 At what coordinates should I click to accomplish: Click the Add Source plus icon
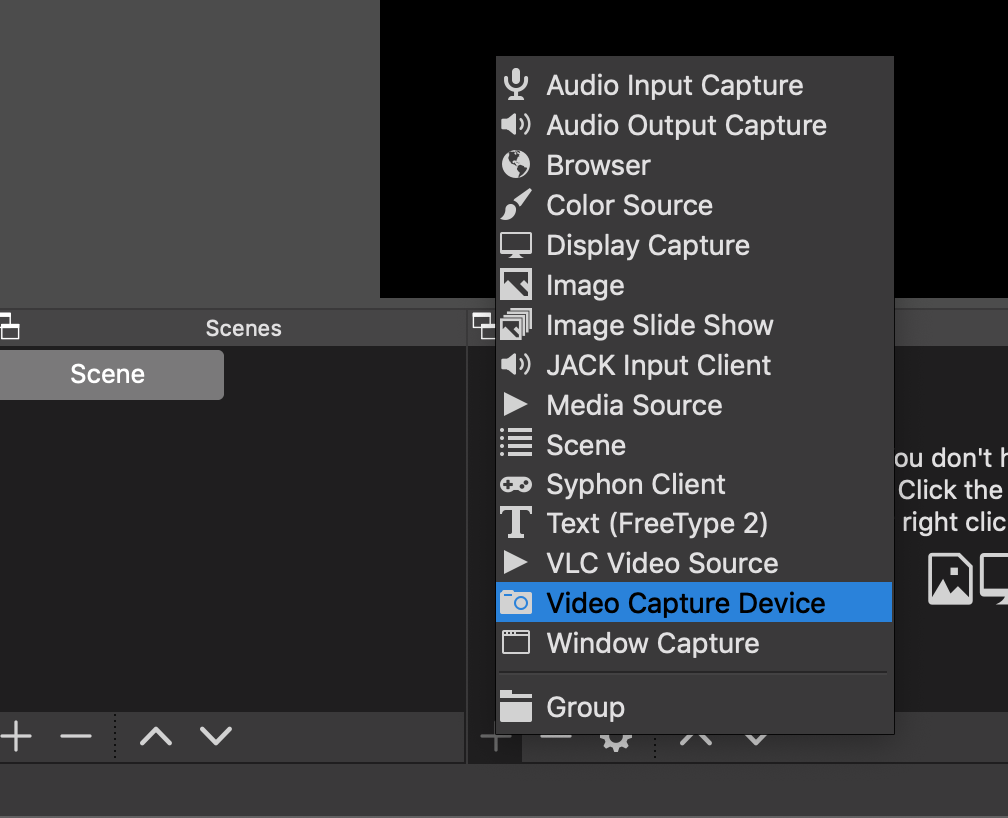pyautogui.click(x=496, y=737)
